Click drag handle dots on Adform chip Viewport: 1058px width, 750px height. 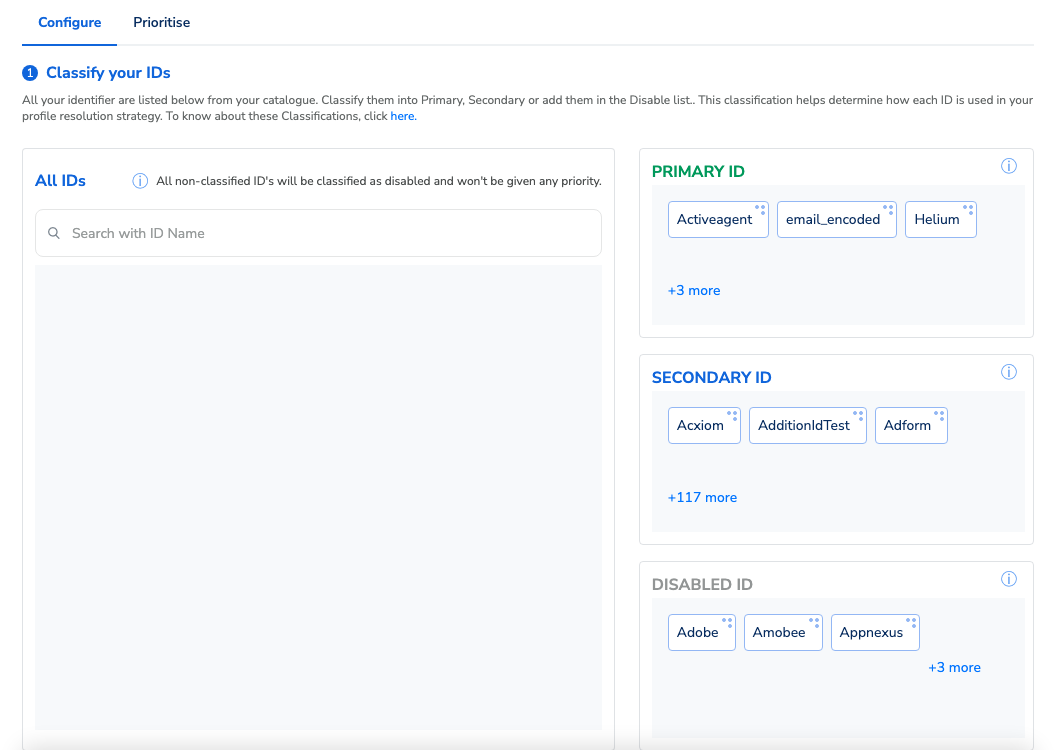coord(939,415)
